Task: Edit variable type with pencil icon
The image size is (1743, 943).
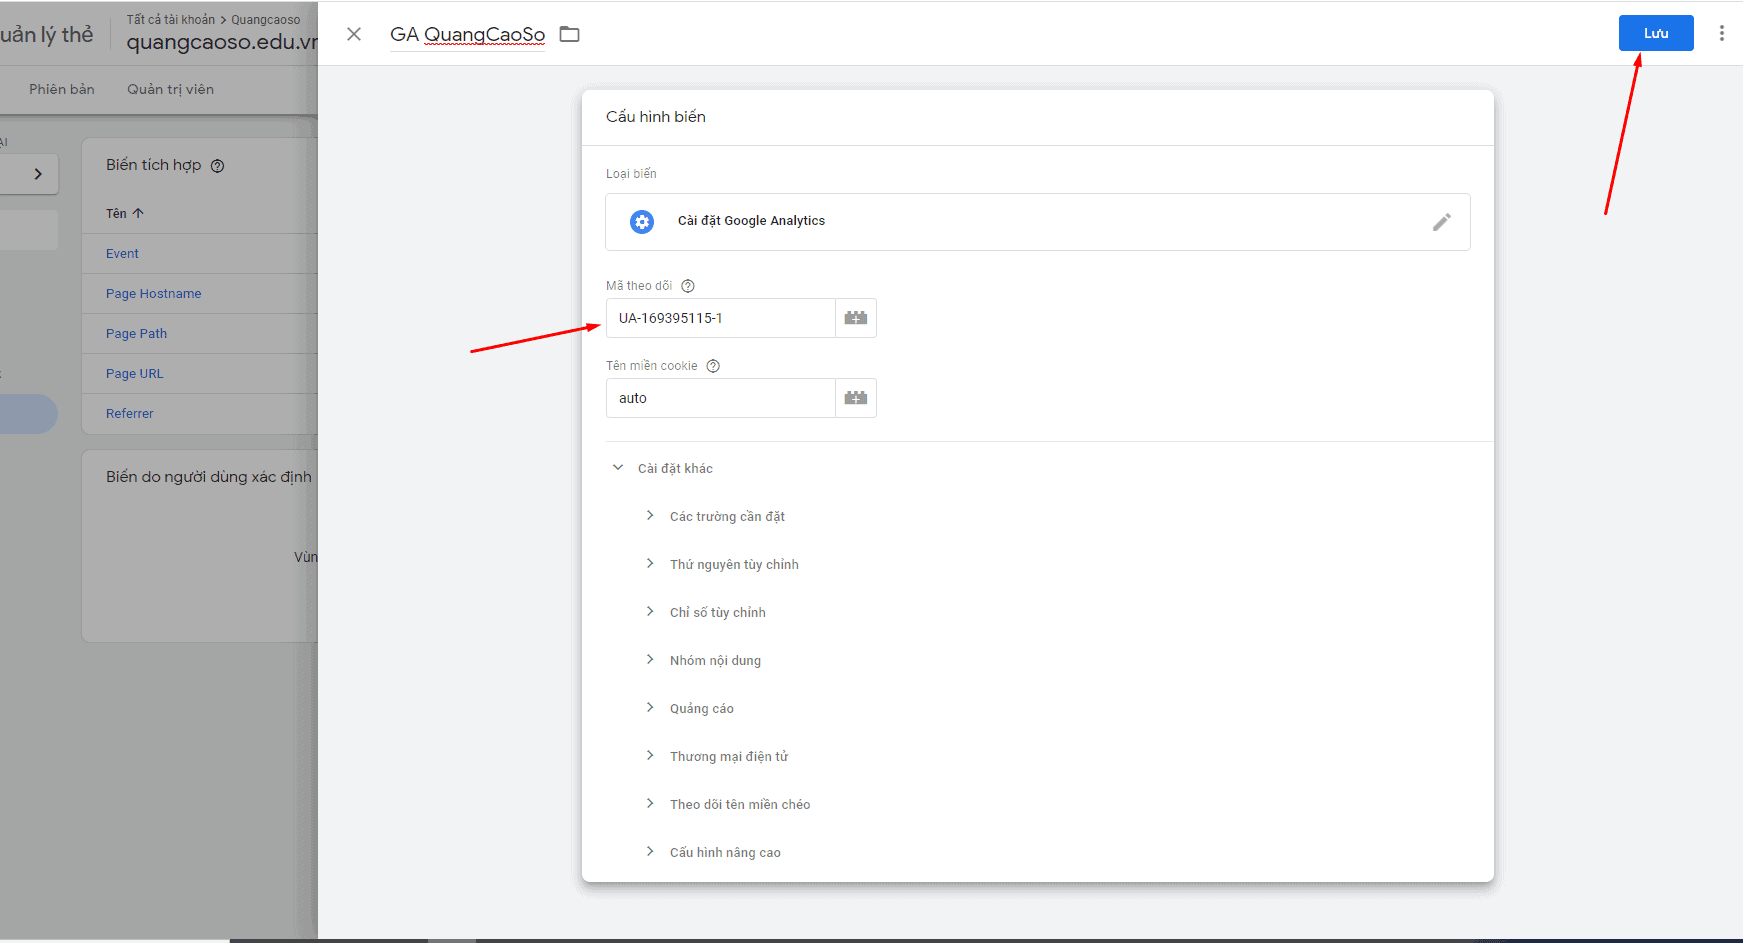Action: pos(1441,222)
